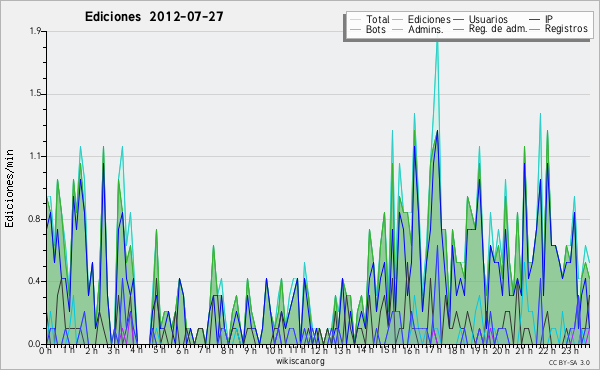Click the '11 h' x-axis label
600x370 pixels.
click(297, 350)
